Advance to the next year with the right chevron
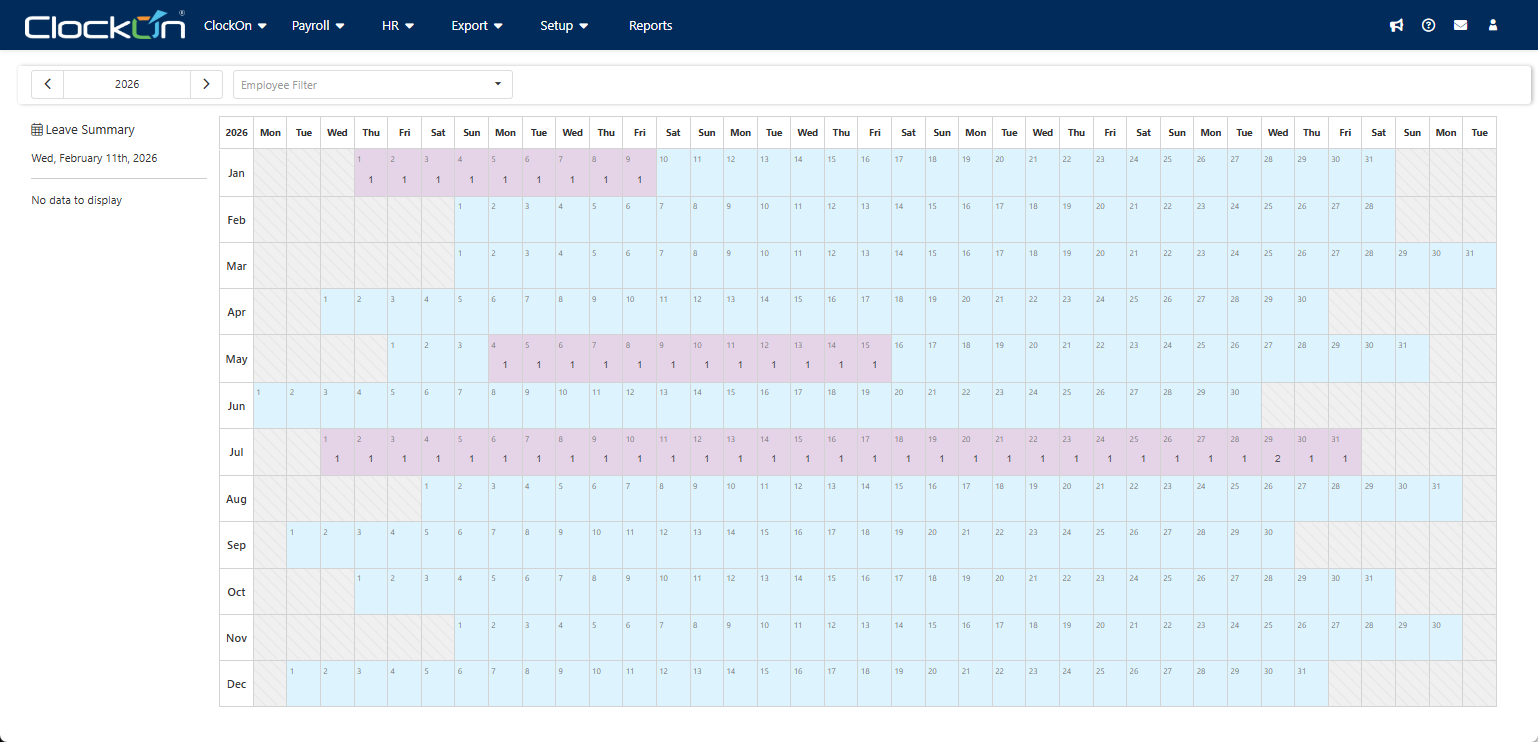 click(x=206, y=84)
